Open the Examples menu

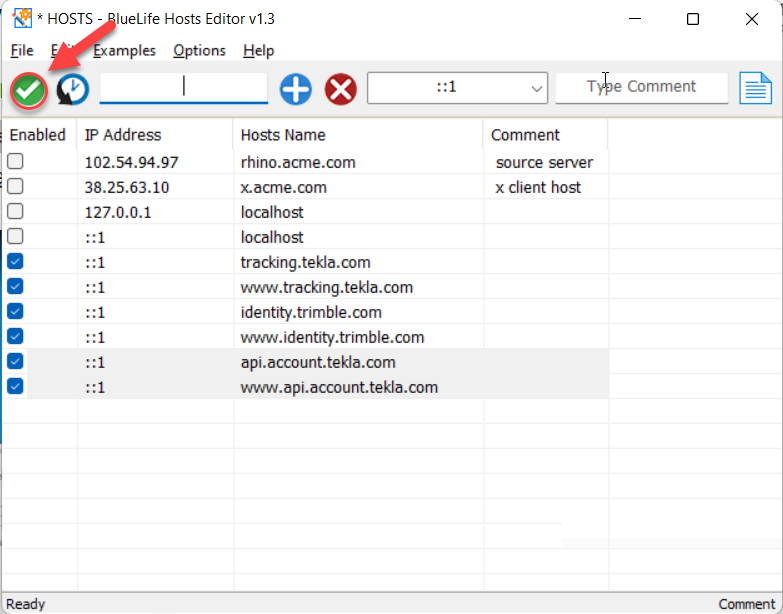pyautogui.click(x=124, y=51)
